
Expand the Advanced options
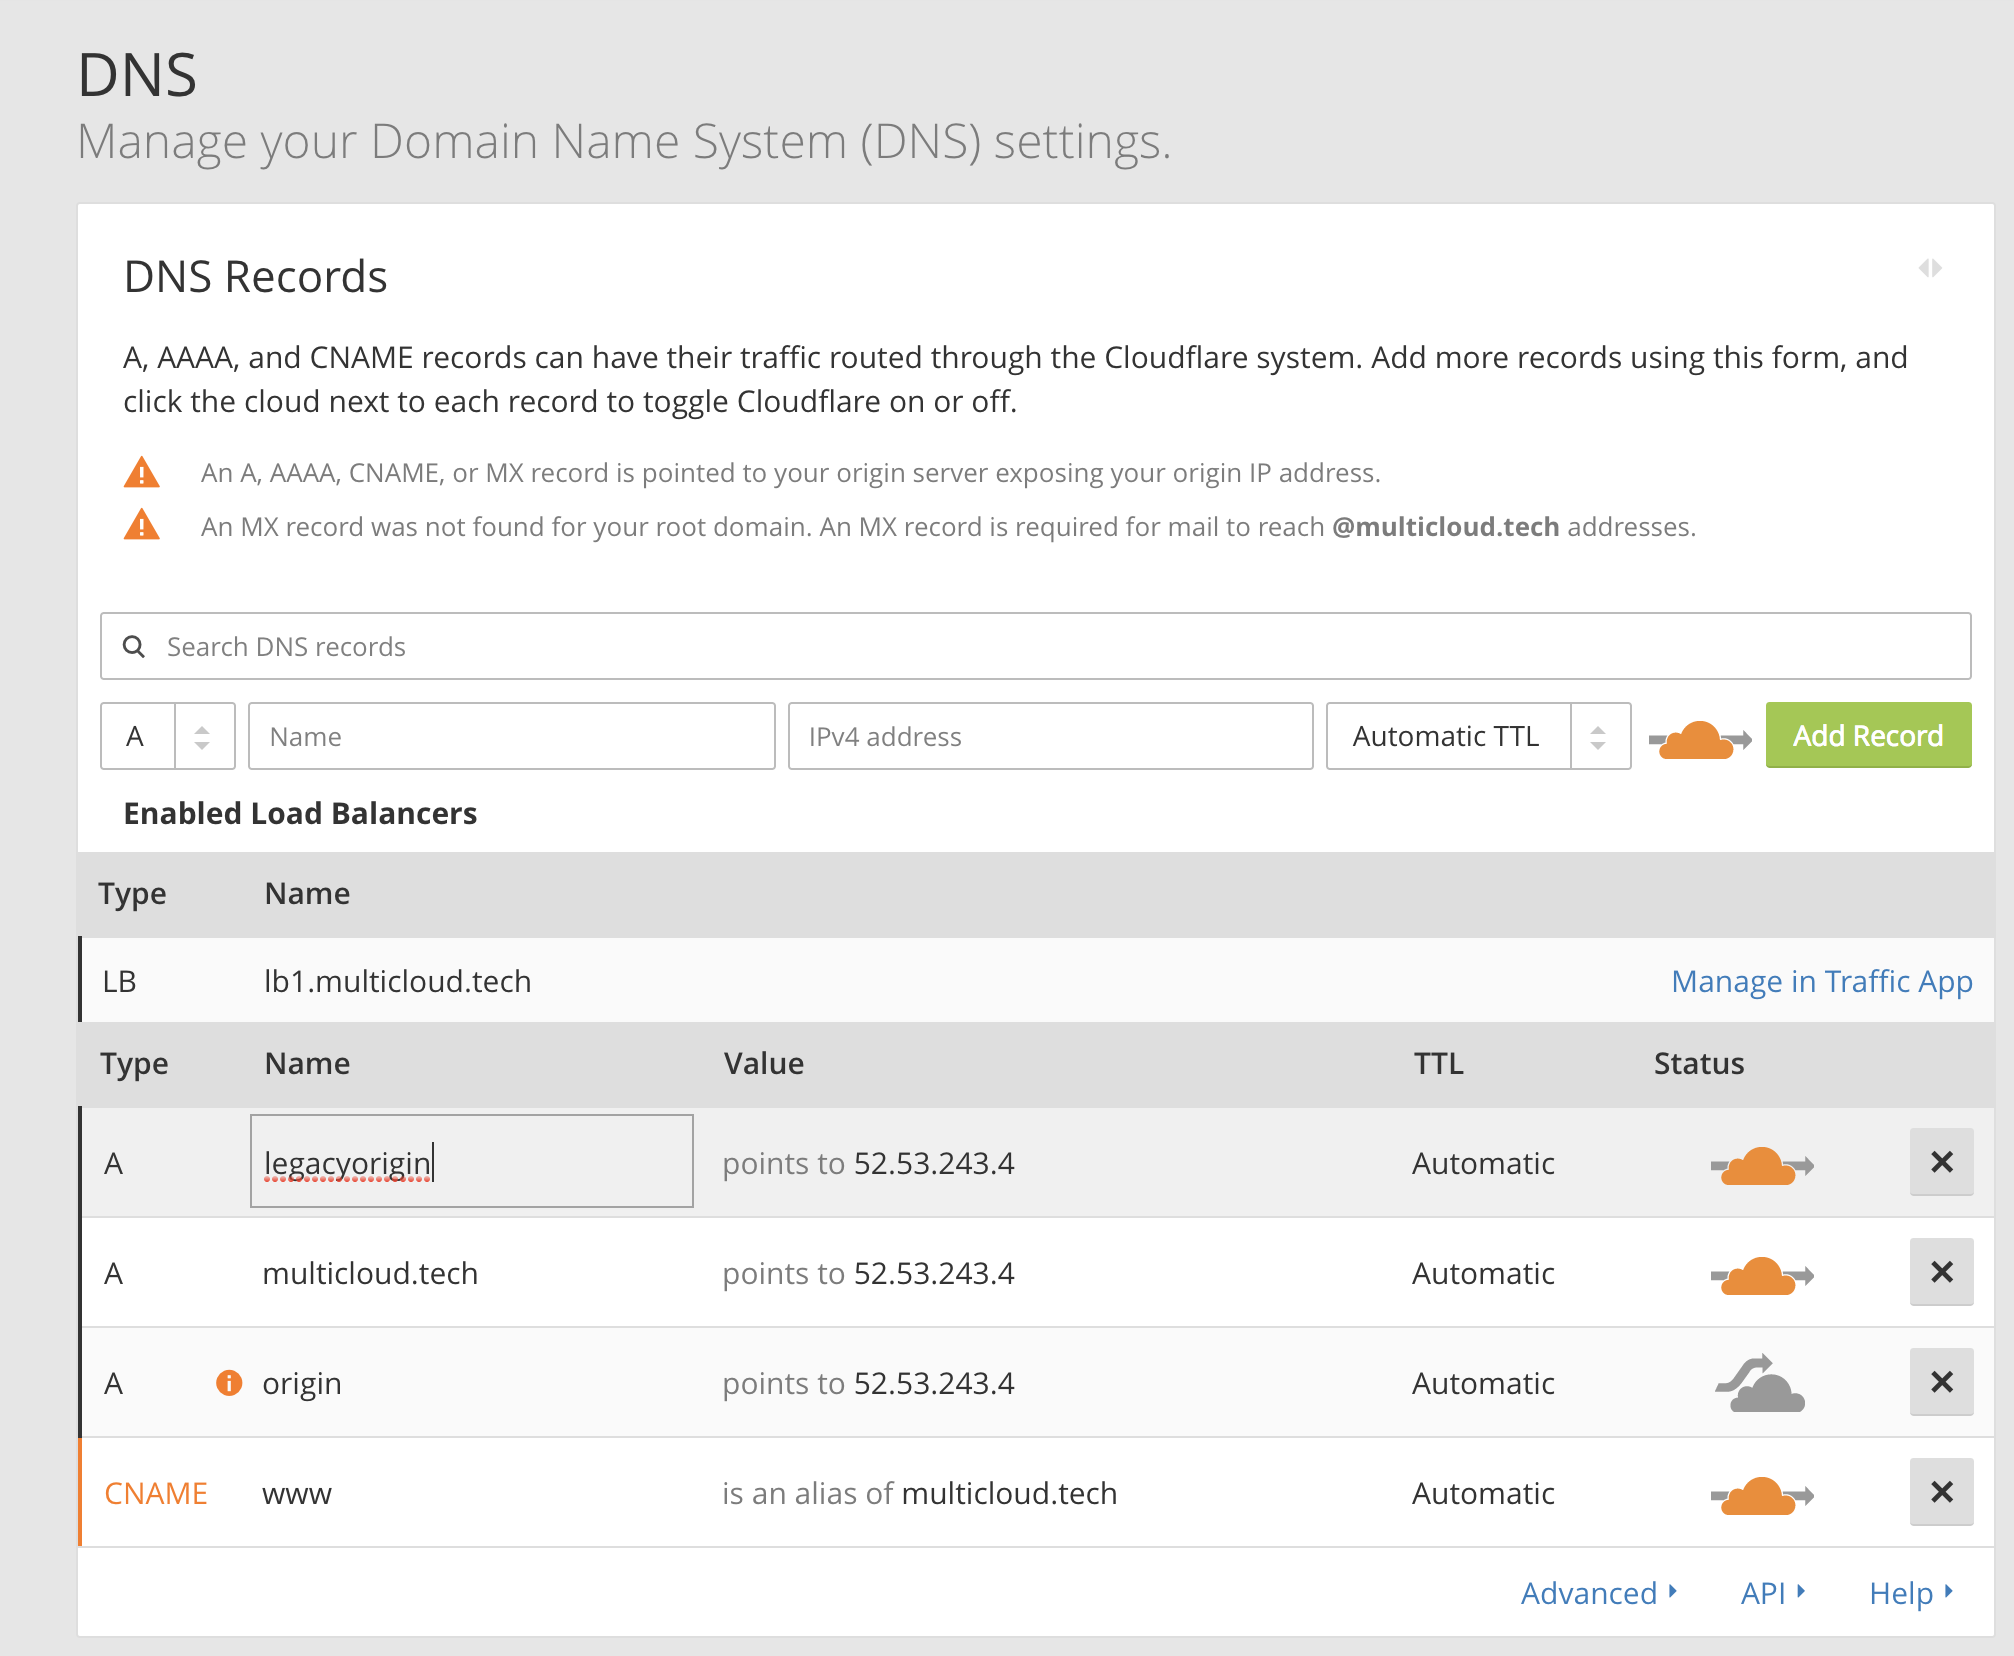point(1597,1593)
